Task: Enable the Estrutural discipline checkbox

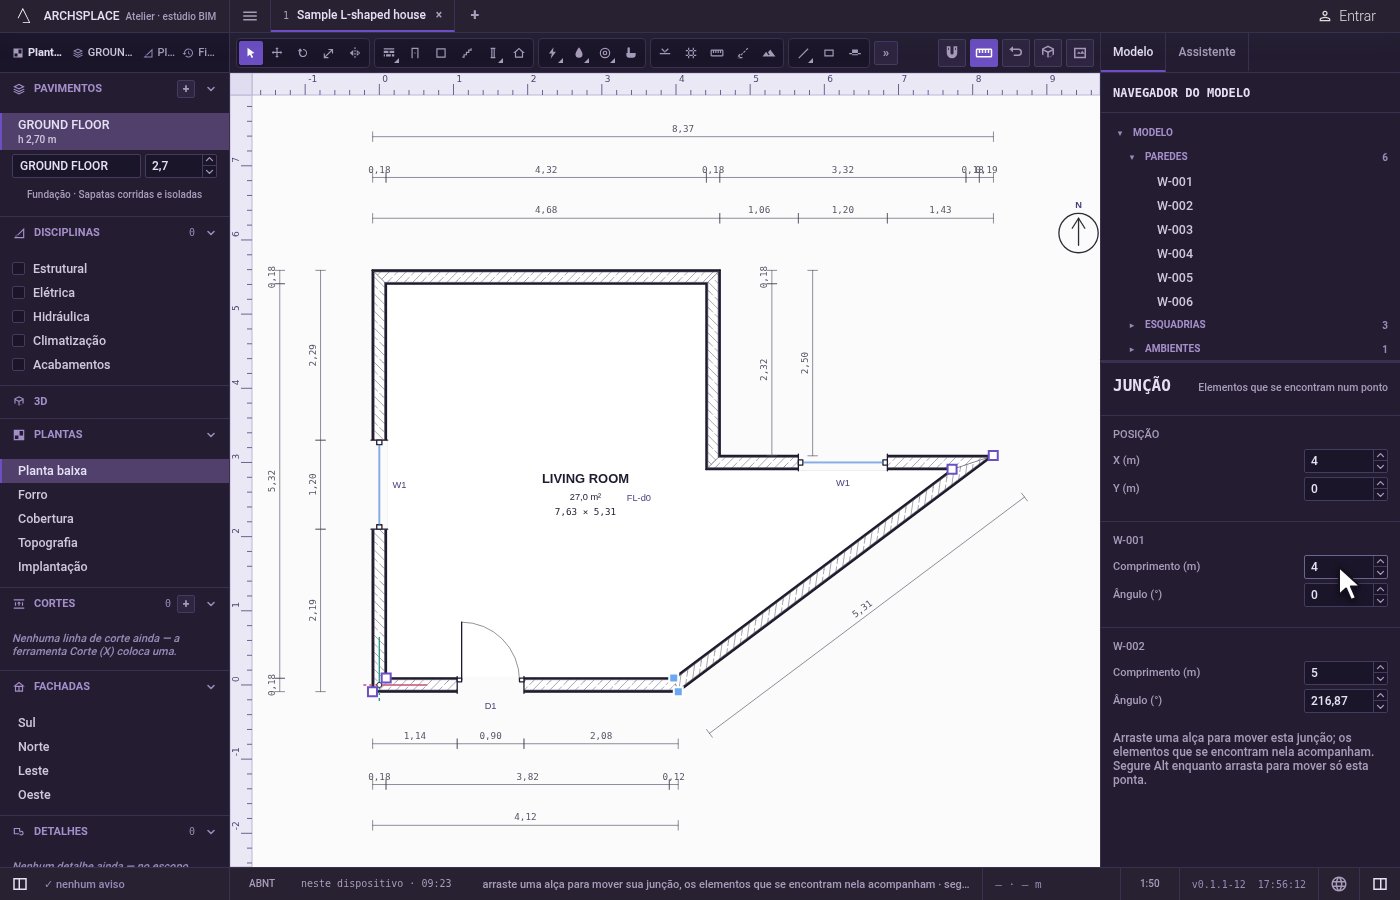Action: (18, 269)
